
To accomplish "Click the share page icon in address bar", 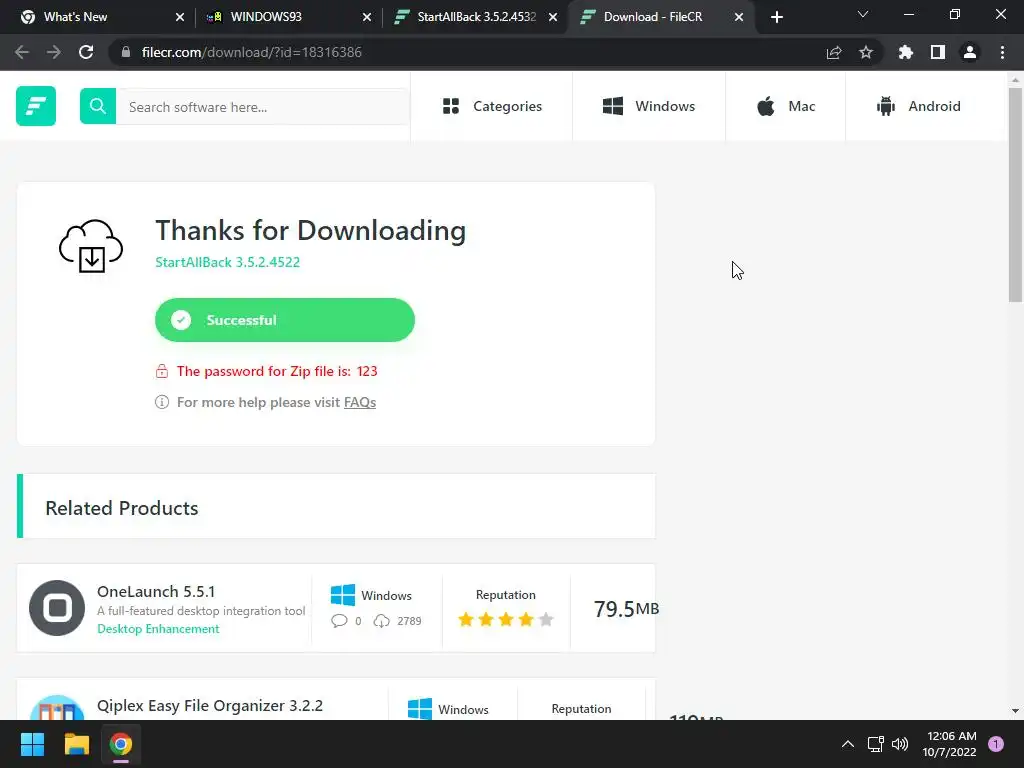I will [834, 52].
